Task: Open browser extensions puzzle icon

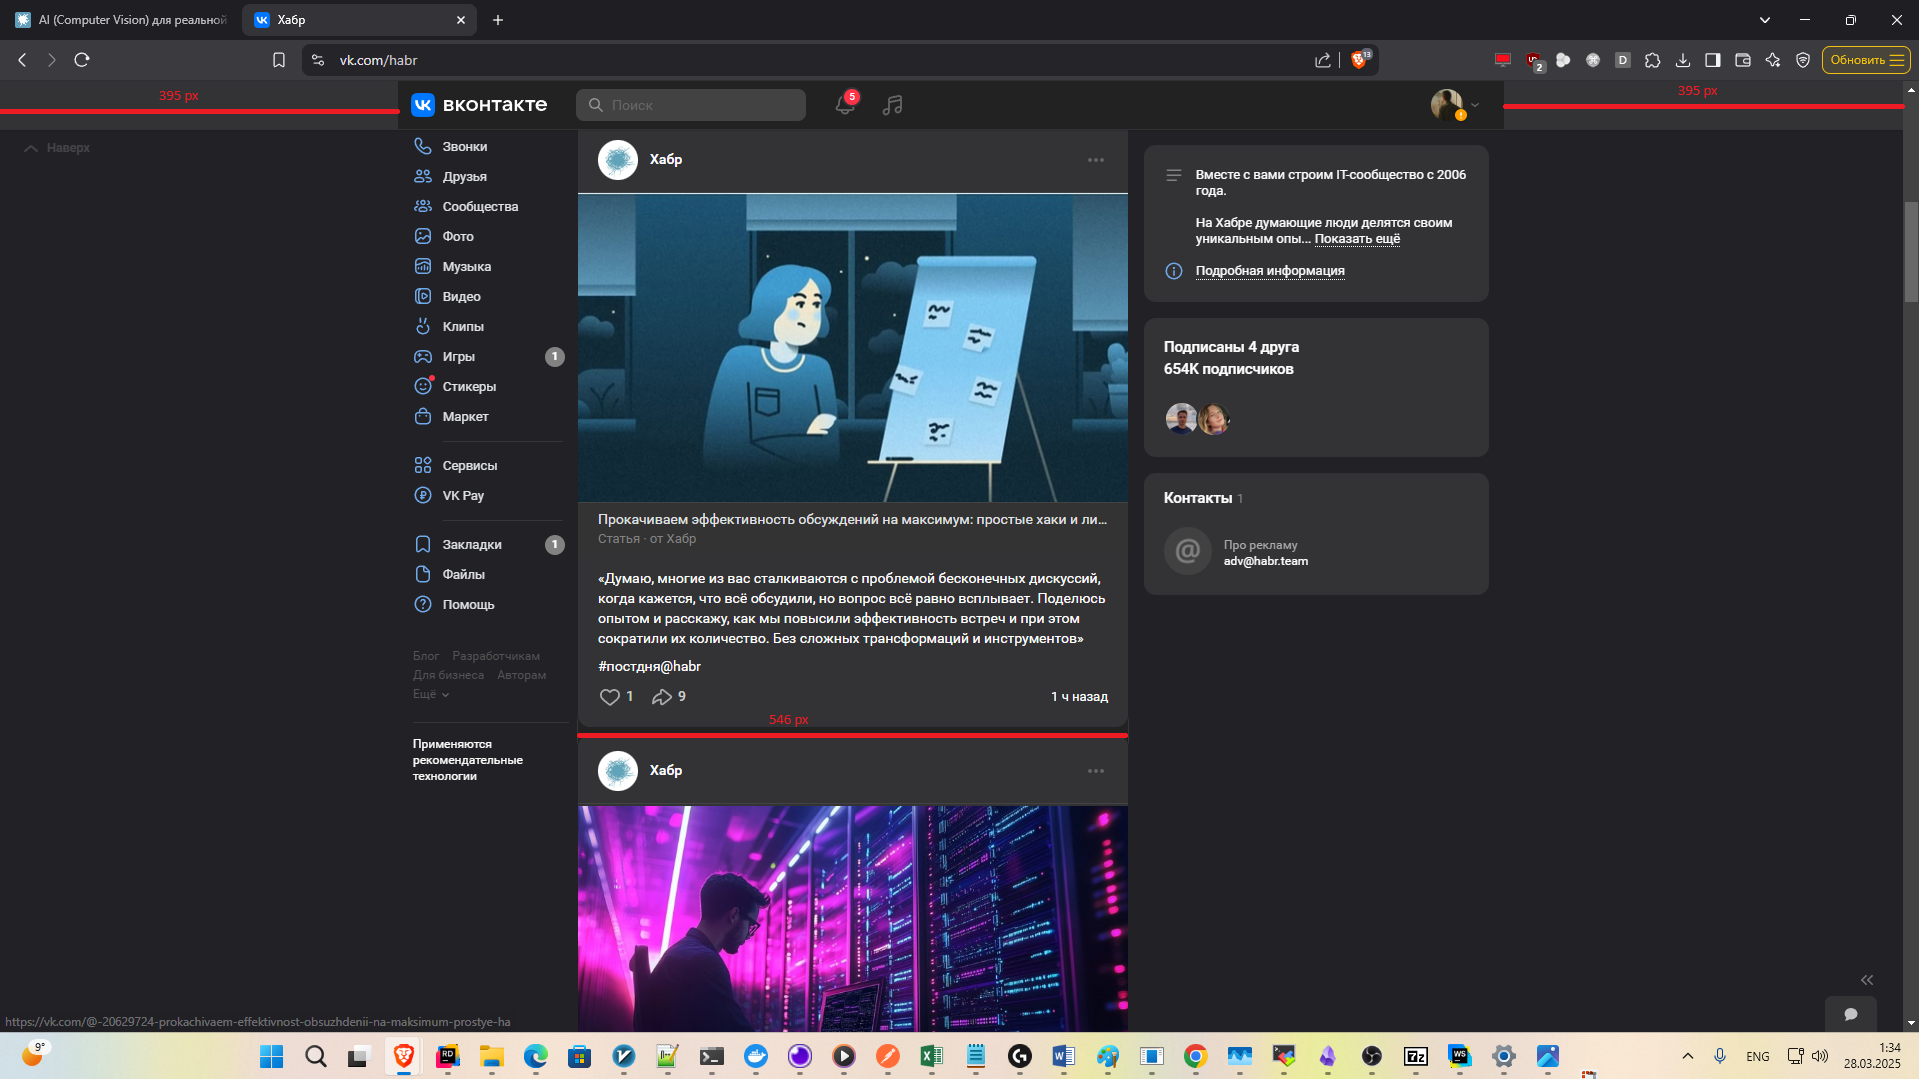Action: (1653, 60)
